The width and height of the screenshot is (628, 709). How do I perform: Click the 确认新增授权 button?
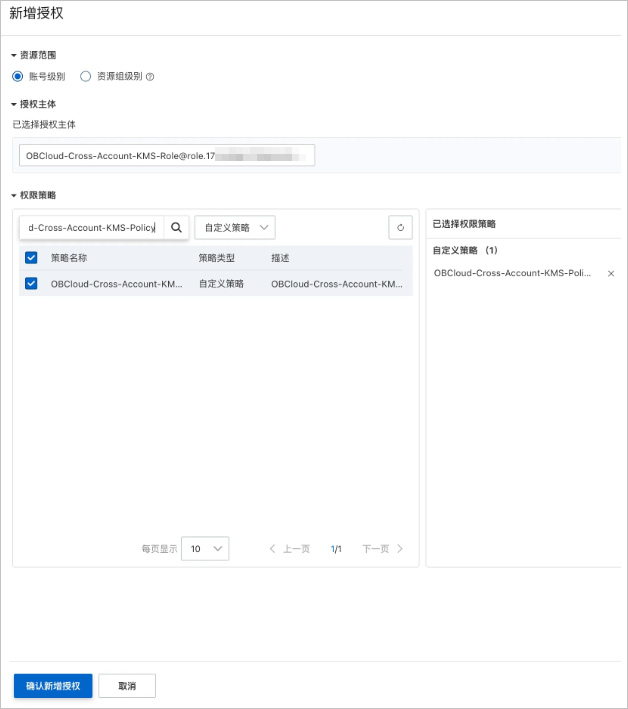53,686
